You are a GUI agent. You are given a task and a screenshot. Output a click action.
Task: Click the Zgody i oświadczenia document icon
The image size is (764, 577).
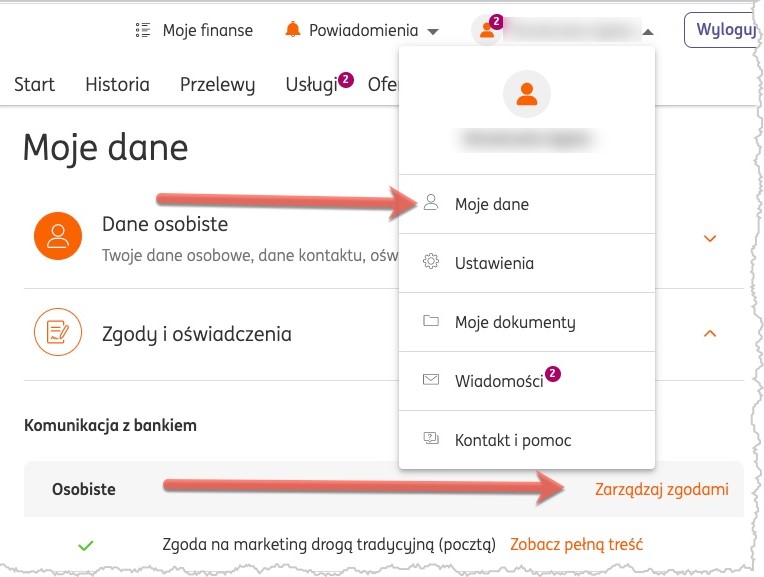(x=58, y=332)
